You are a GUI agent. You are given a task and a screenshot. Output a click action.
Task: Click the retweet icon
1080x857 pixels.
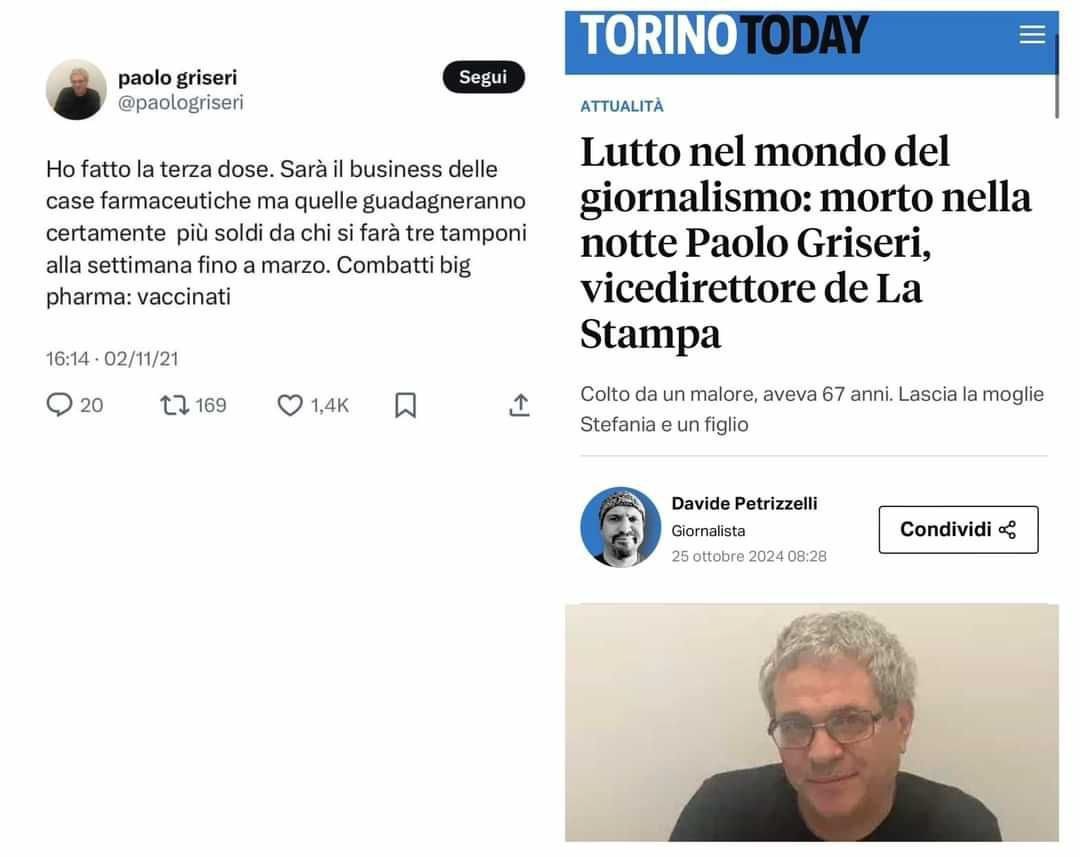point(174,405)
